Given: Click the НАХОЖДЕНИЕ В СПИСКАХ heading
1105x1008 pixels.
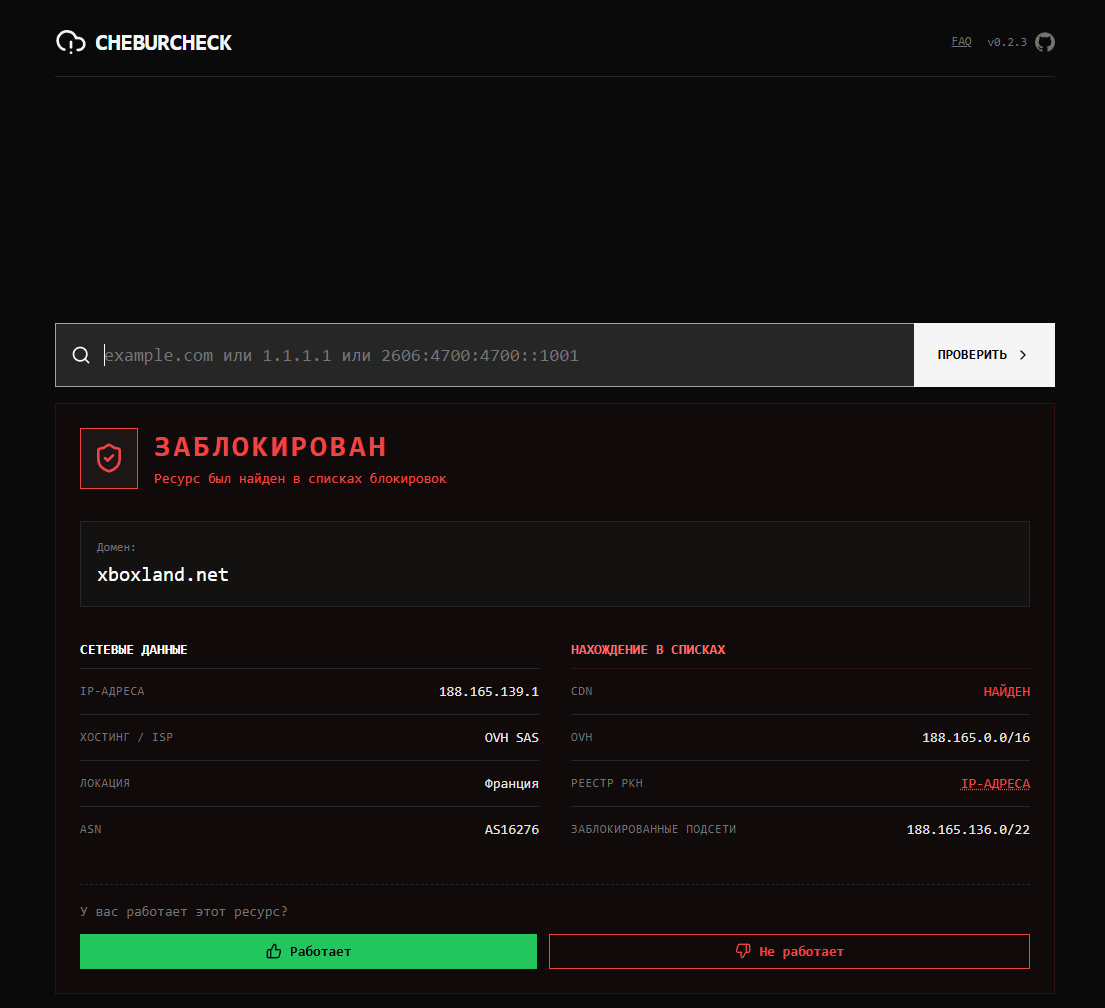Looking at the screenshot, I should (648, 650).
